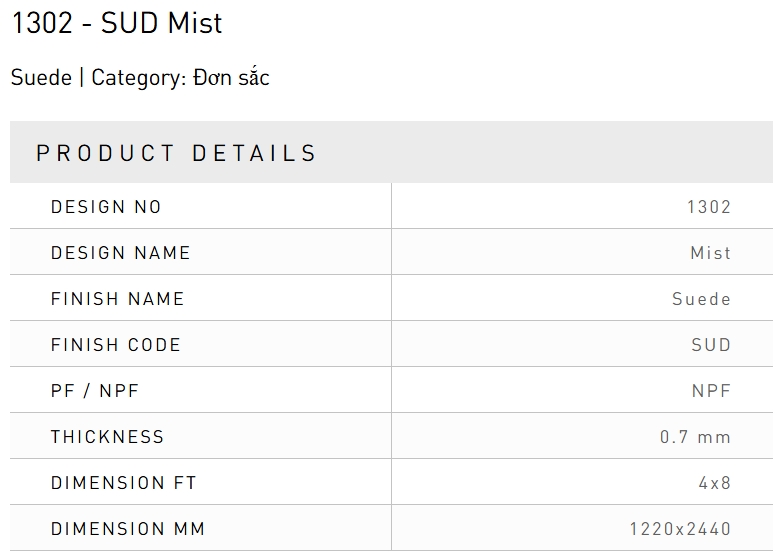Click the design number value "1302"
Screen dimensions: 782x559
[x=709, y=207]
